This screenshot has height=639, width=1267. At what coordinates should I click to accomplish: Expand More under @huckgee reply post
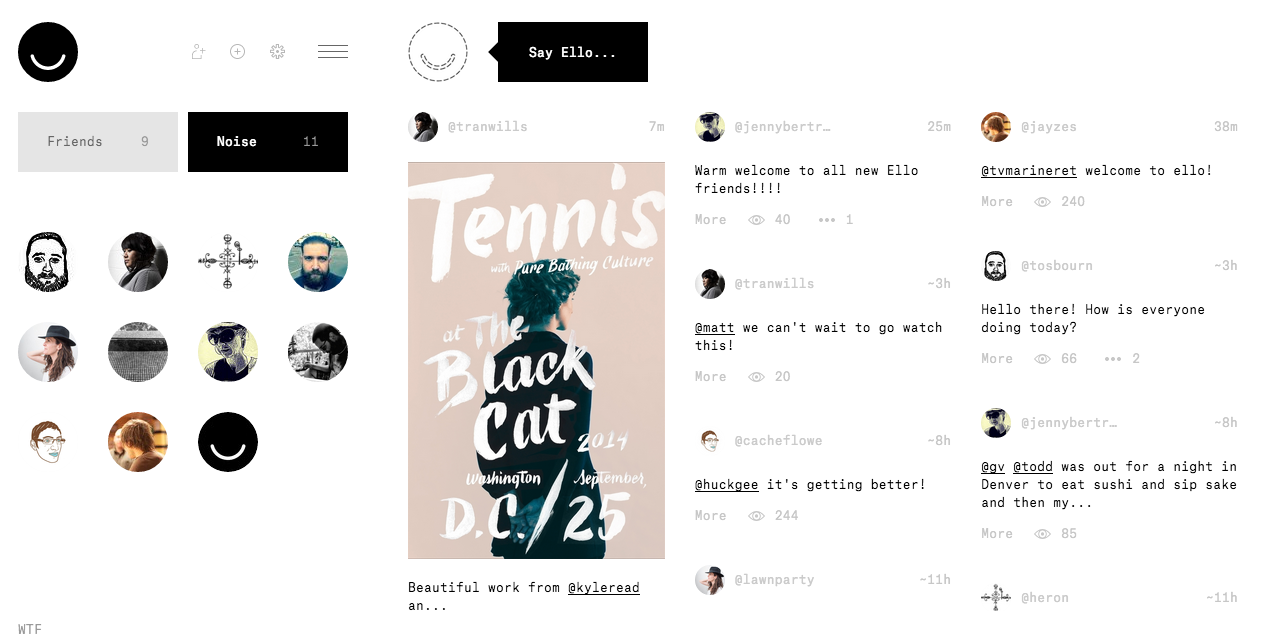[711, 516]
